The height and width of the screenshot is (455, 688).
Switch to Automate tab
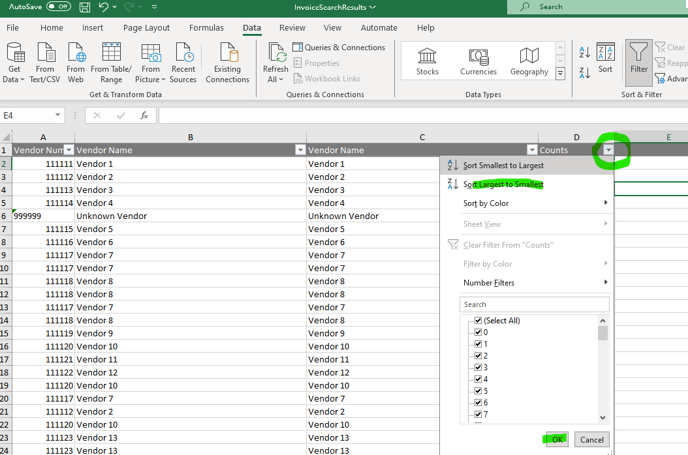pos(379,28)
